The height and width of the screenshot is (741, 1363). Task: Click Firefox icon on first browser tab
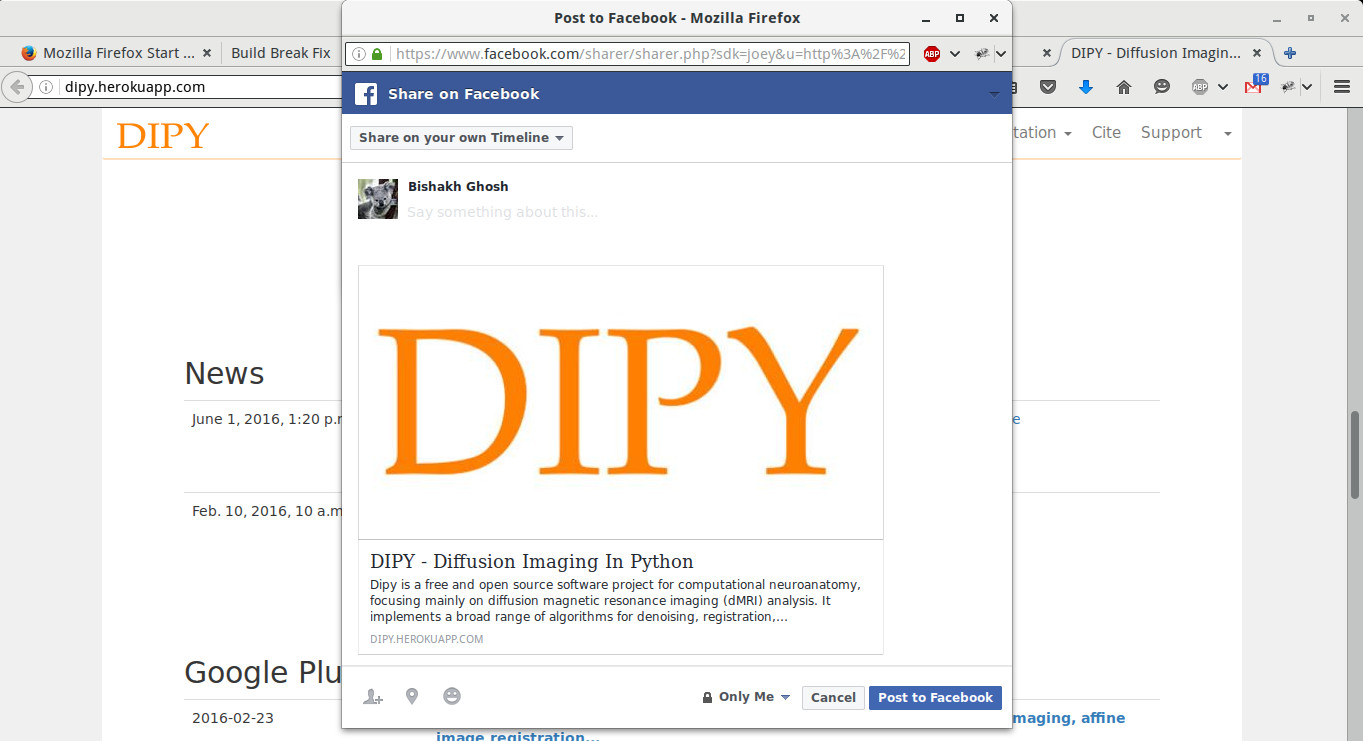coord(28,53)
